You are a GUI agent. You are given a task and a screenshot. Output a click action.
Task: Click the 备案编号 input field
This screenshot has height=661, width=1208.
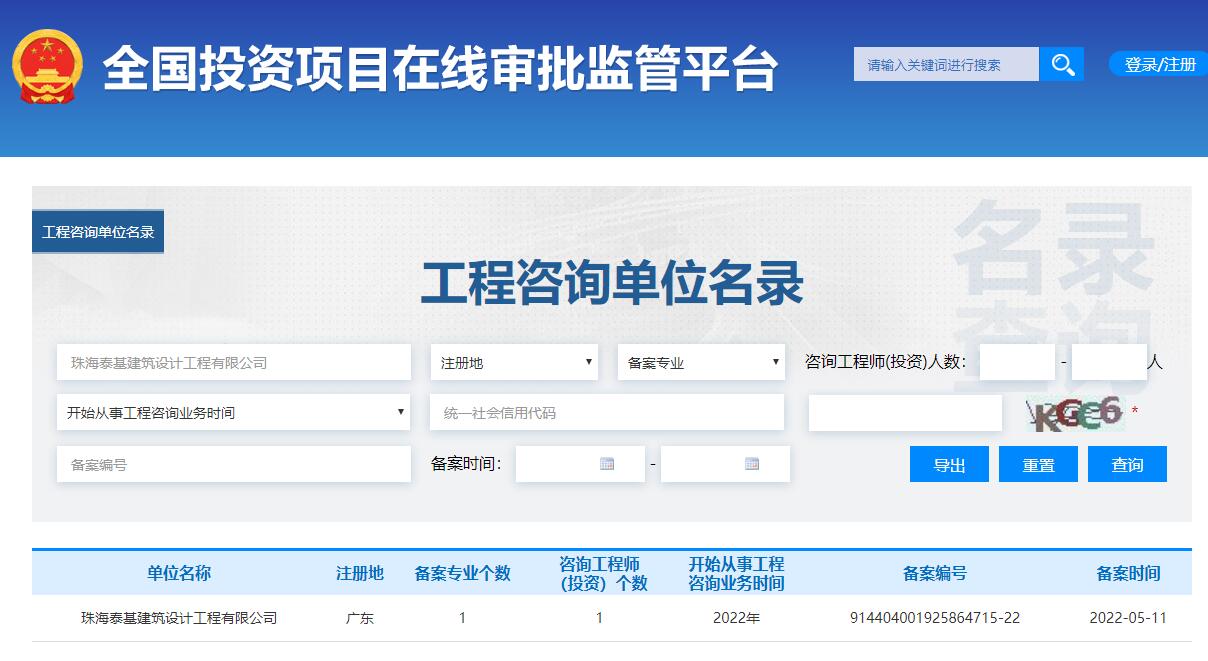(x=233, y=463)
